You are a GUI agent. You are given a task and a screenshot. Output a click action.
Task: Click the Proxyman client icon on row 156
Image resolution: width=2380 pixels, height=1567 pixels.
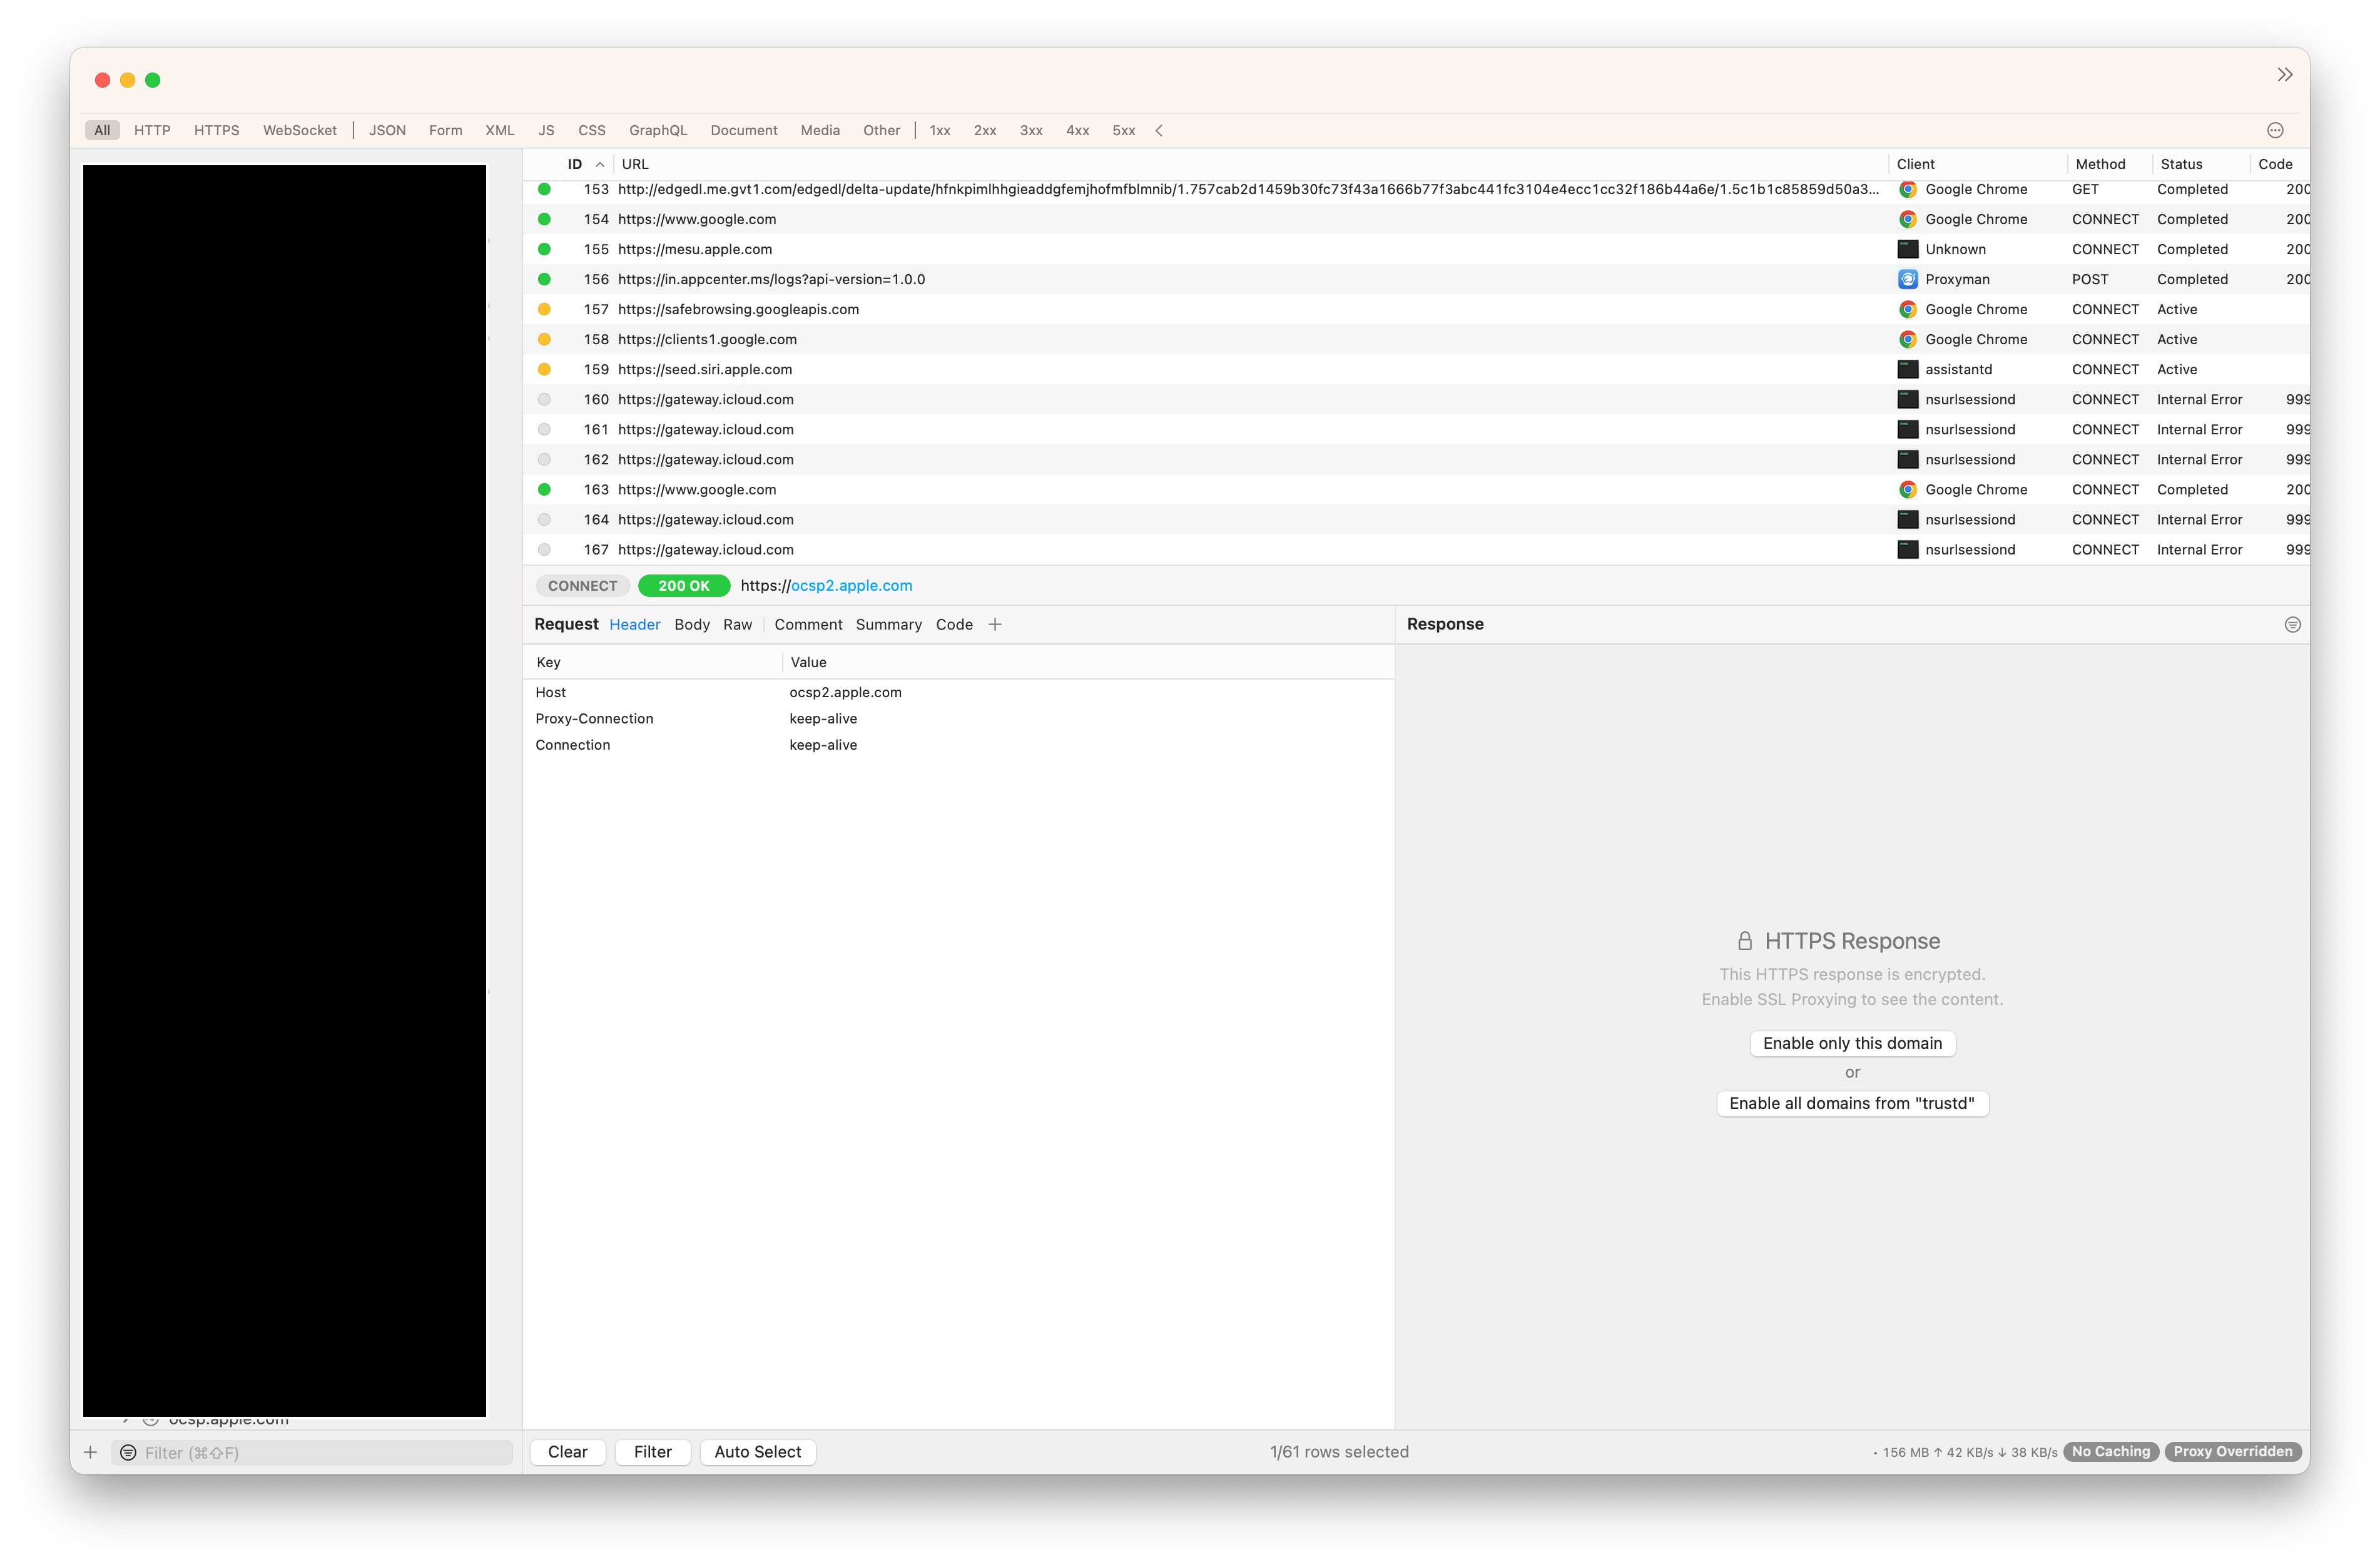click(x=1909, y=279)
